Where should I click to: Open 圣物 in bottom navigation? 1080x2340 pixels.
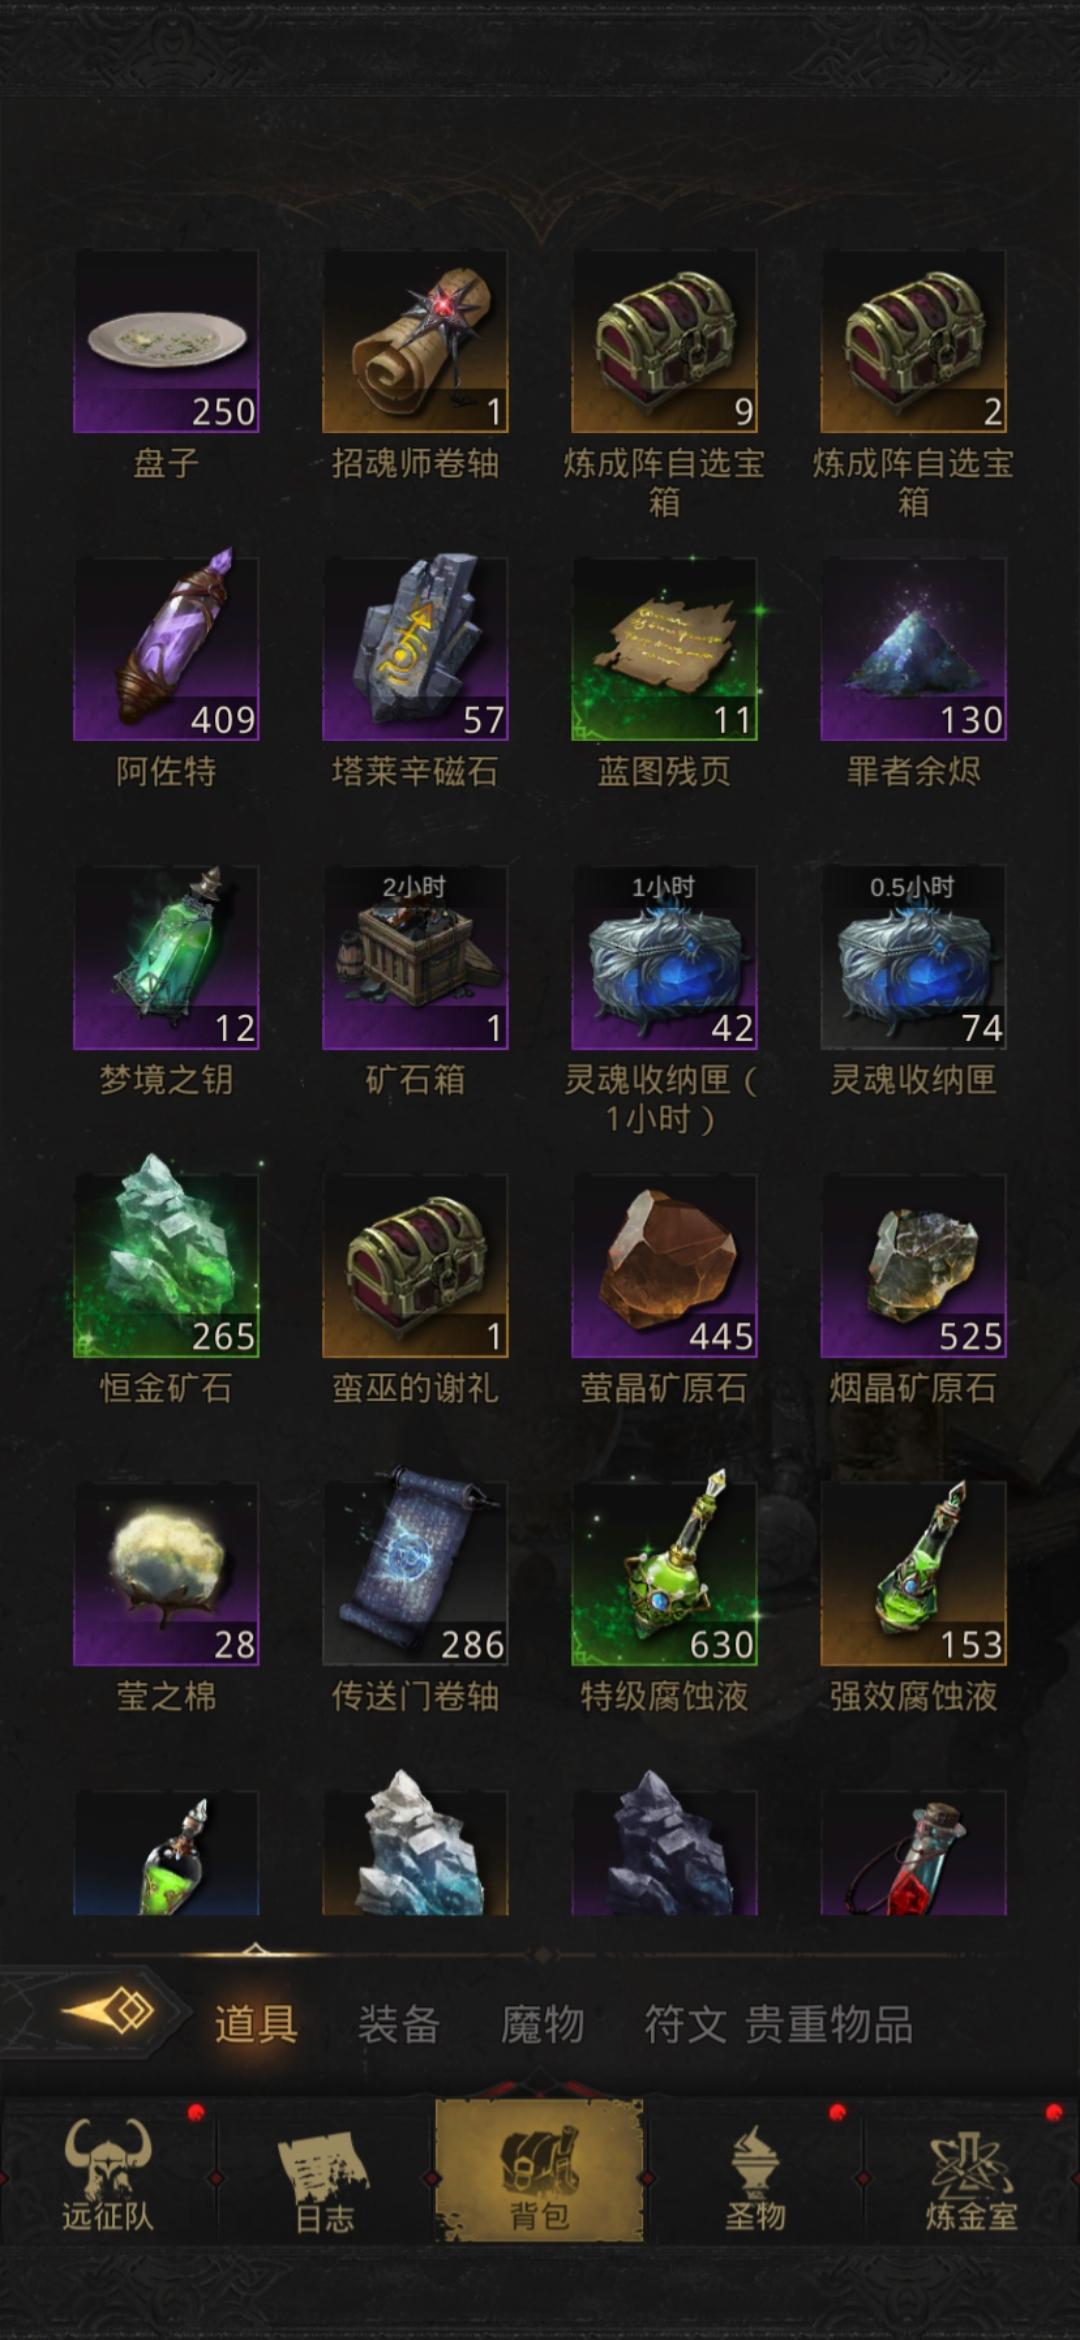point(755,2176)
